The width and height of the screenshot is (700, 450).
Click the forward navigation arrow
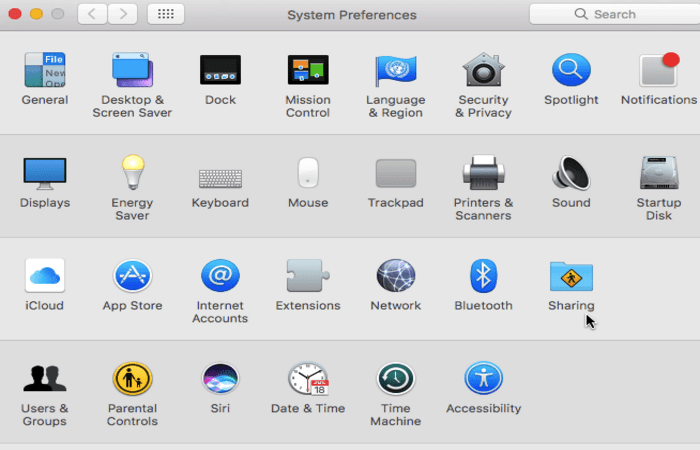point(122,14)
